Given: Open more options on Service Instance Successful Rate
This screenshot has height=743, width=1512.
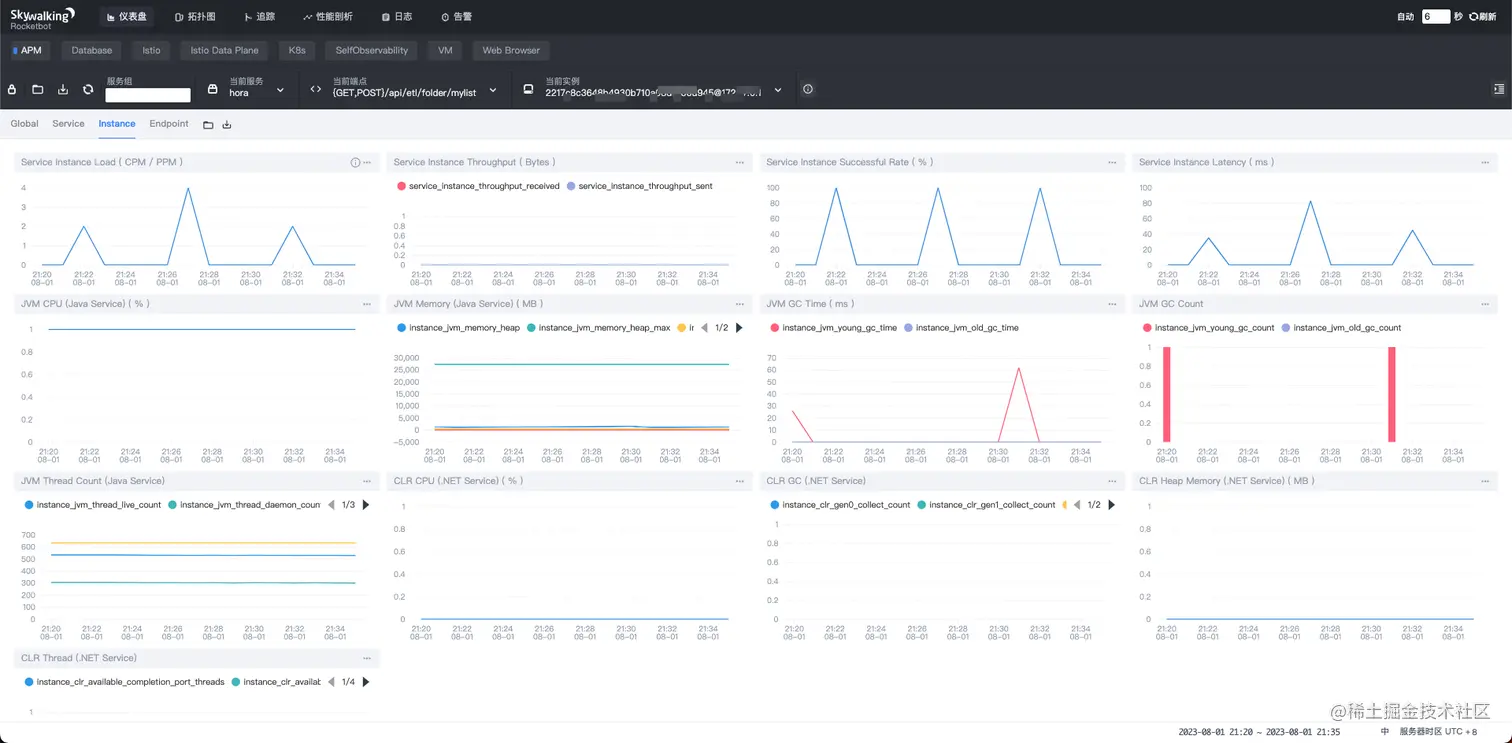Looking at the screenshot, I should tap(1112, 162).
